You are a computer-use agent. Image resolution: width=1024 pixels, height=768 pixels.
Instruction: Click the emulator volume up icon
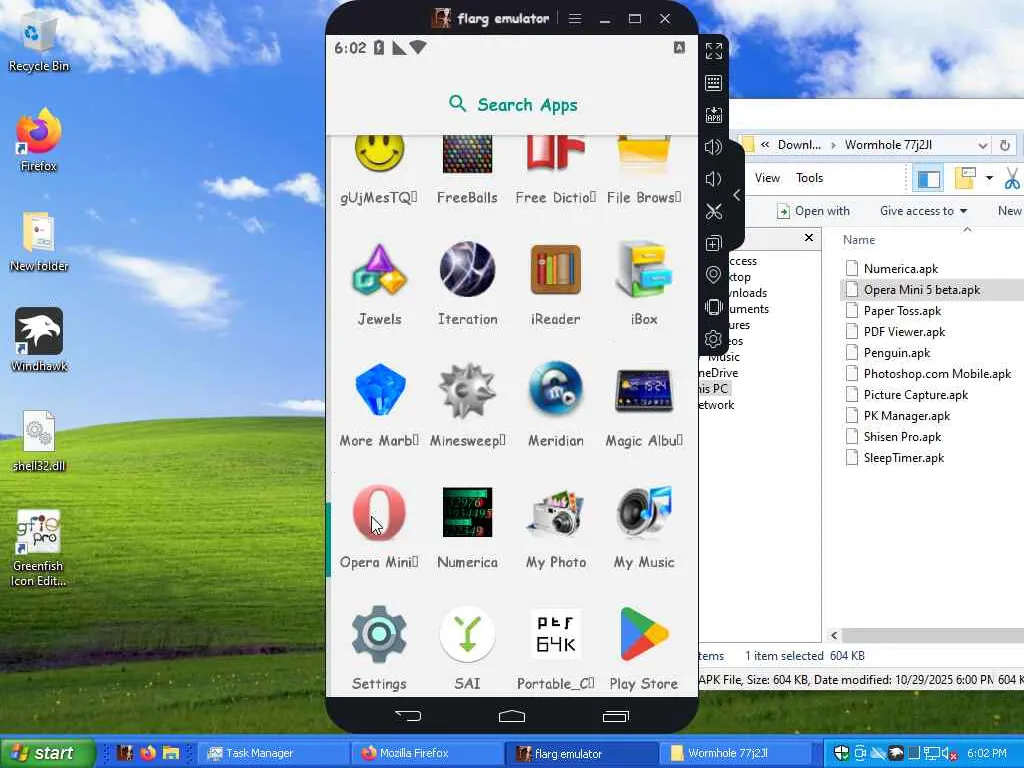[x=714, y=147]
